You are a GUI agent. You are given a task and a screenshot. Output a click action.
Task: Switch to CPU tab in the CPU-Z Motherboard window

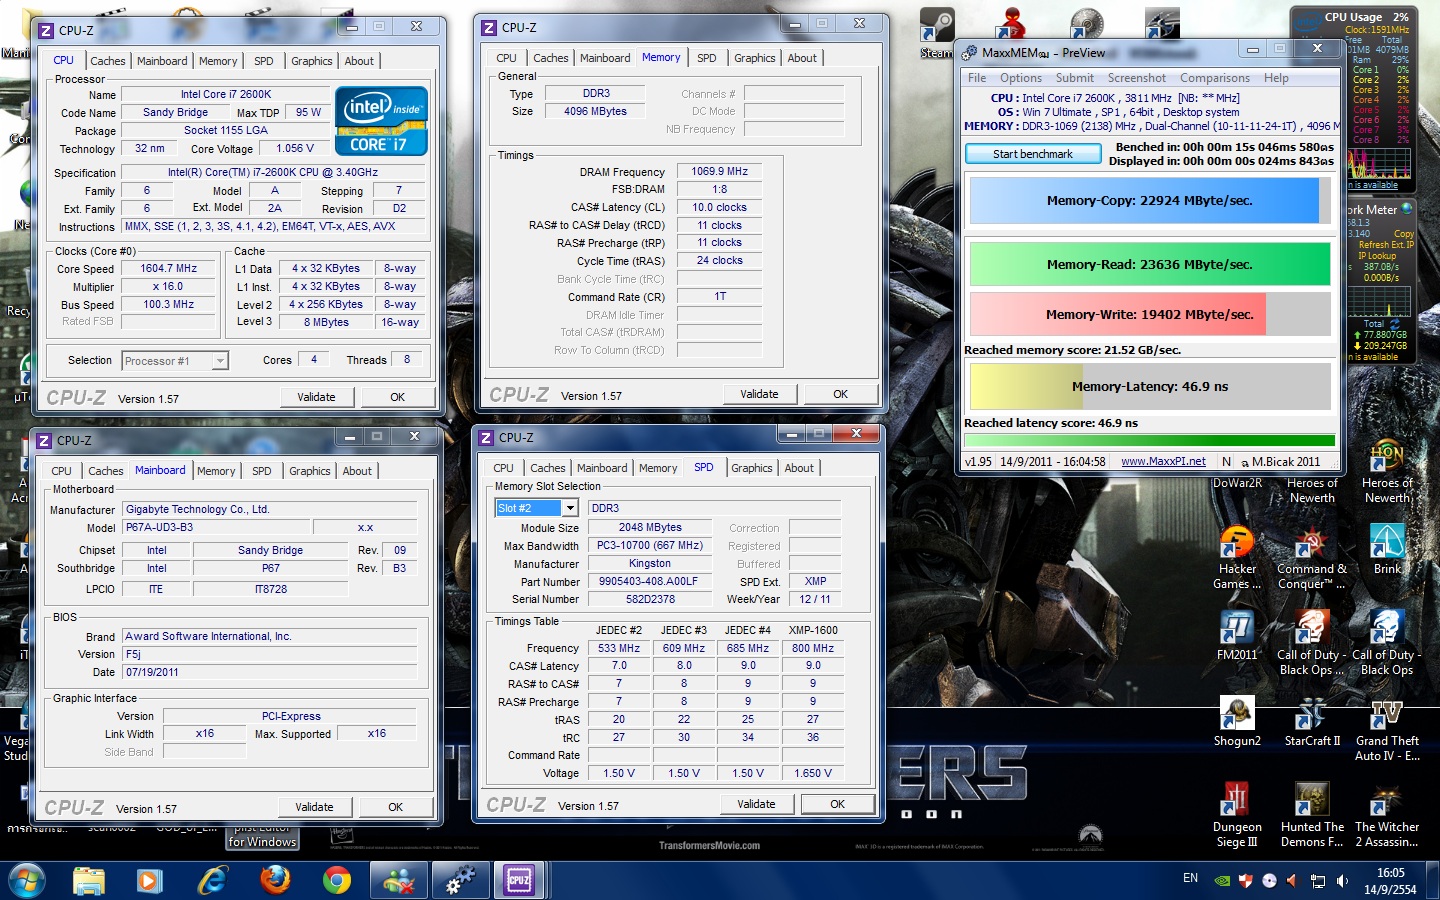pyautogui.click(x=62, y=471)
